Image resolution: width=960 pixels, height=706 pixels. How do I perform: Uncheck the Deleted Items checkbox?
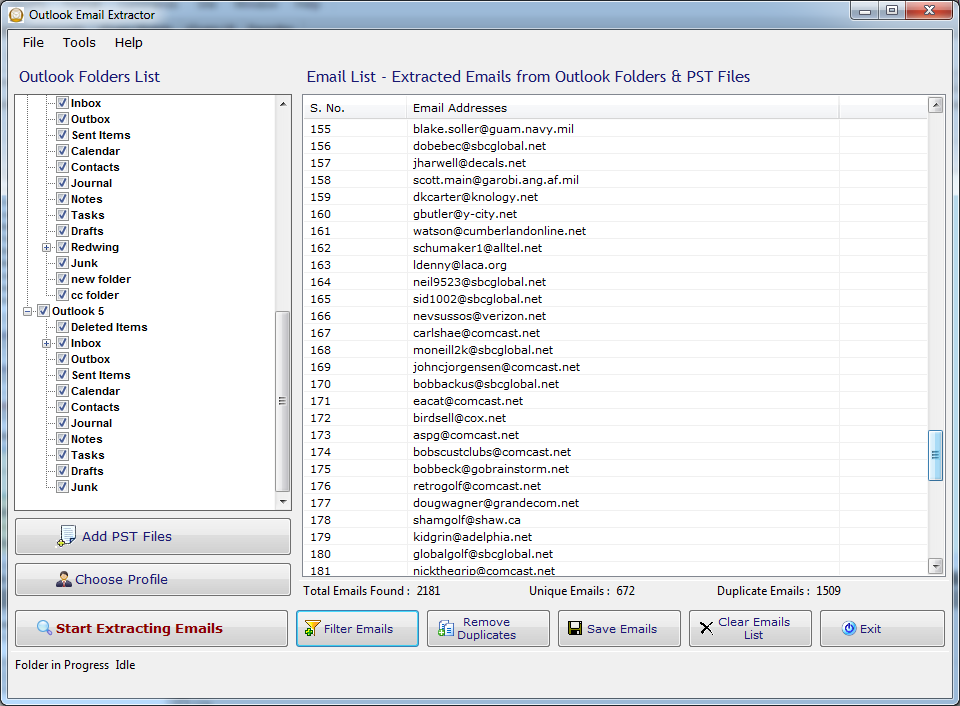pos(62,326)
